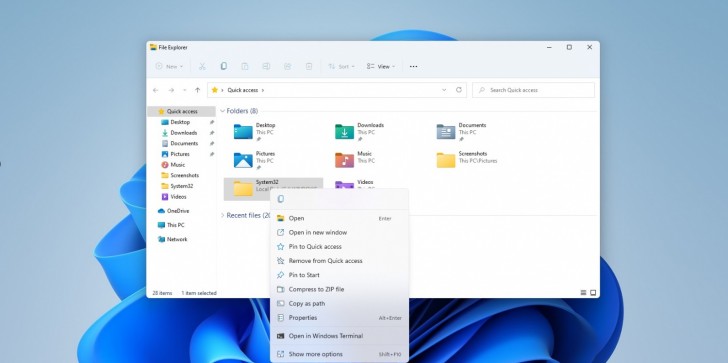Open the See more ellipsis menu
The height and width of the screenshot is (363, 728).
[x=413, y=66]
